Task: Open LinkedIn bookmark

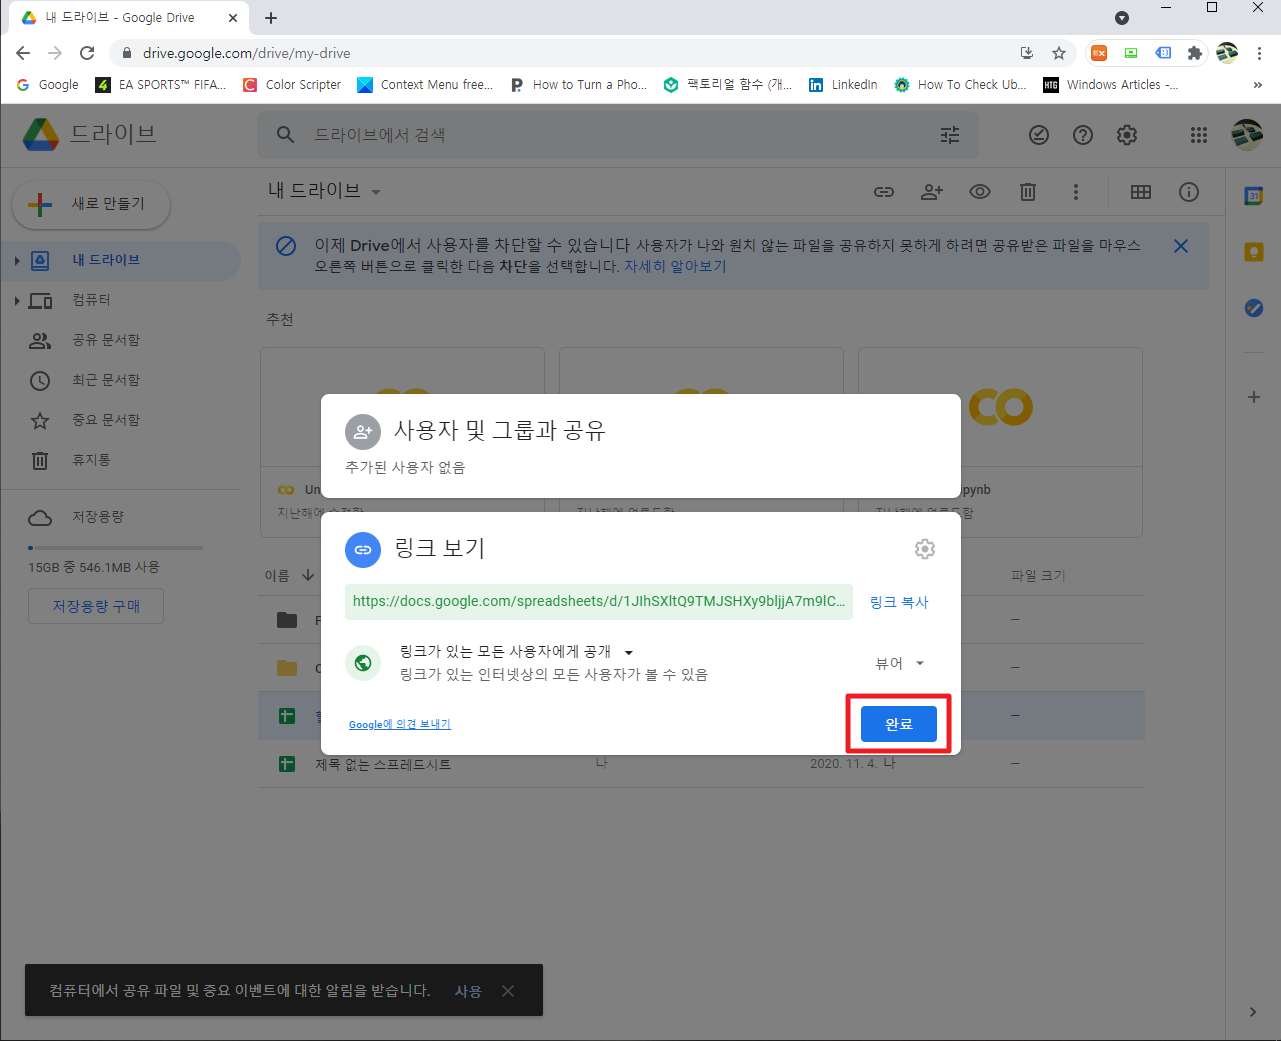Action: (843, 85)
